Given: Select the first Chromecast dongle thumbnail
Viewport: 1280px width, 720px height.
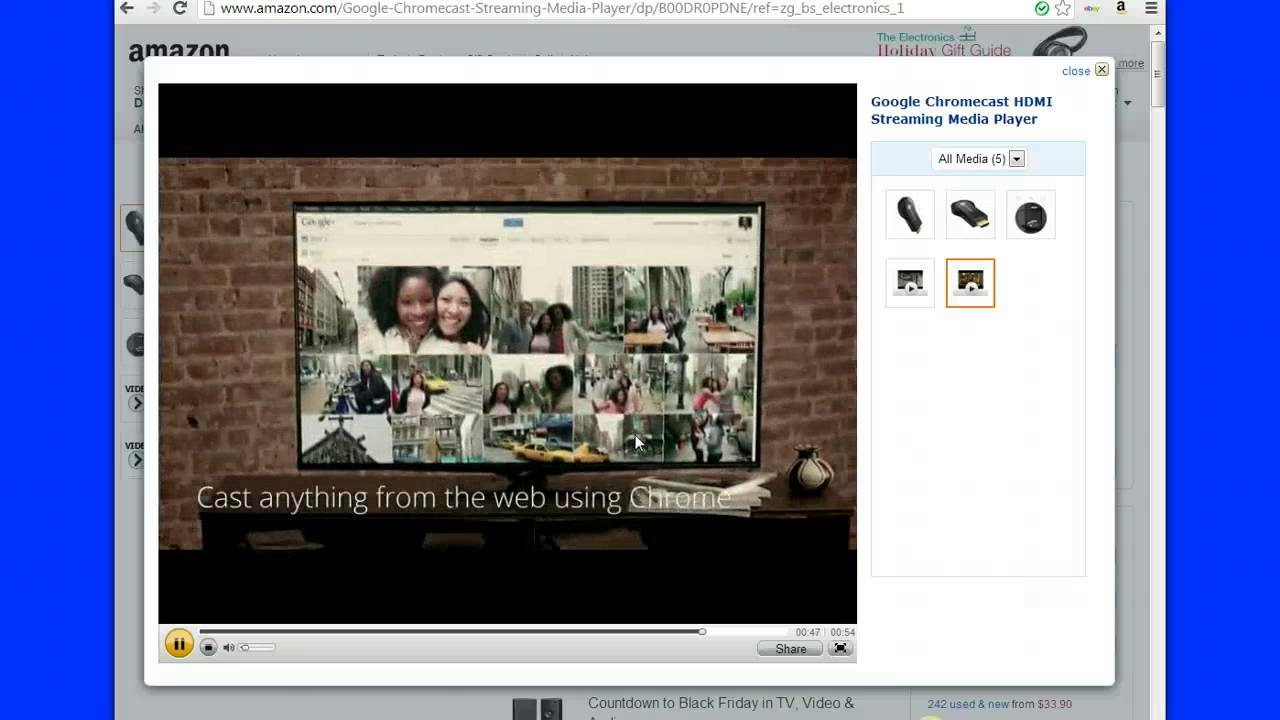Looking at the screenshot, I should [910, 214].
